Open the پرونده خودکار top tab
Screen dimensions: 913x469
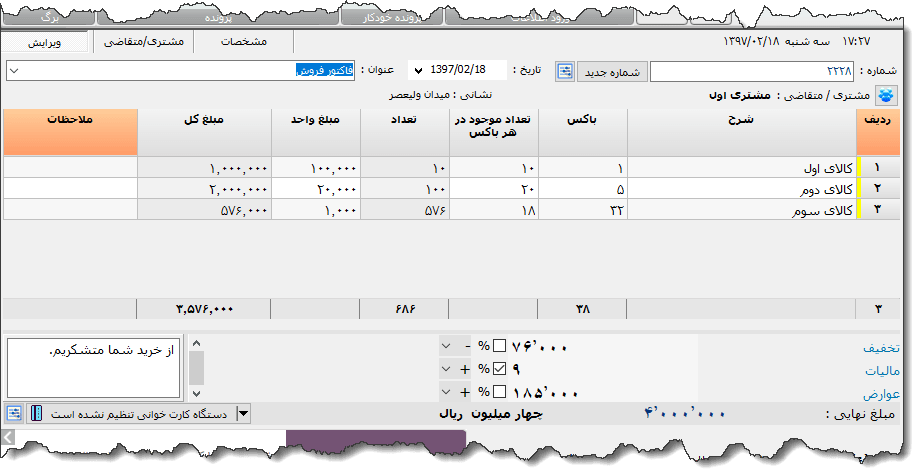pos(392,17)
